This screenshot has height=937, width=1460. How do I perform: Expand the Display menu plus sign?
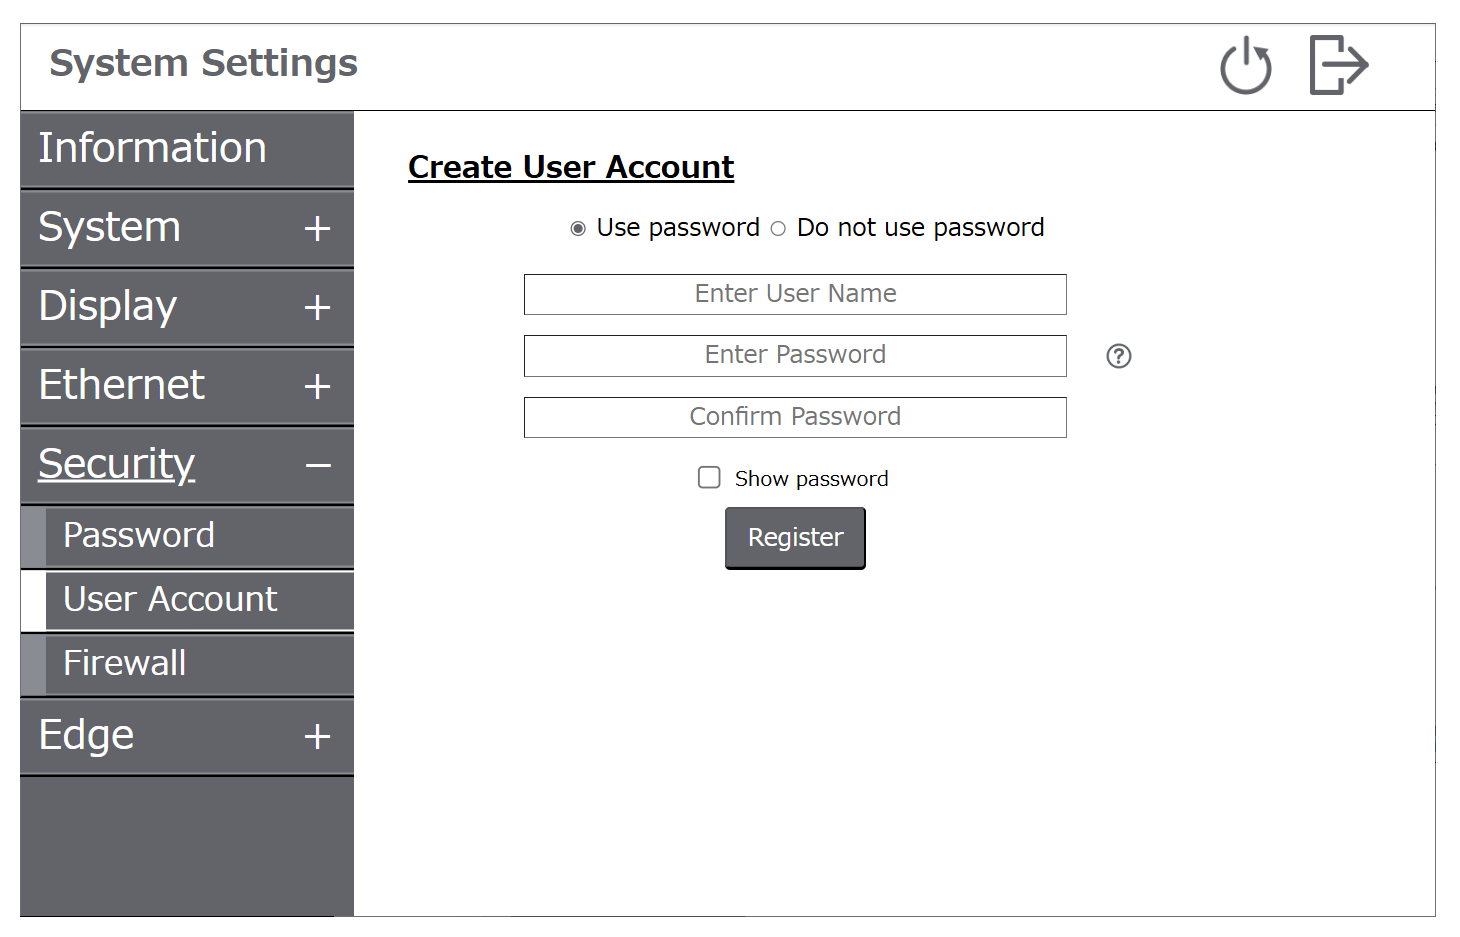(x=317, y=307)
